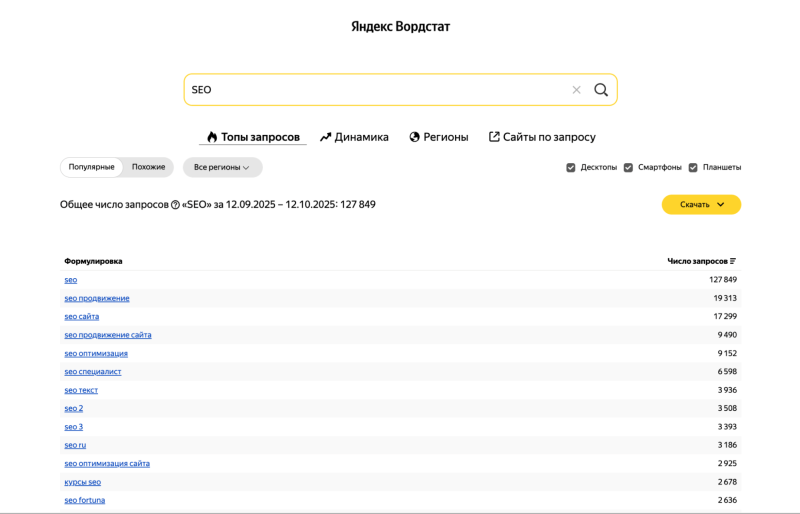Open the Топы запросов tab
The image size is (800, 514).
[x=253, y=137]
